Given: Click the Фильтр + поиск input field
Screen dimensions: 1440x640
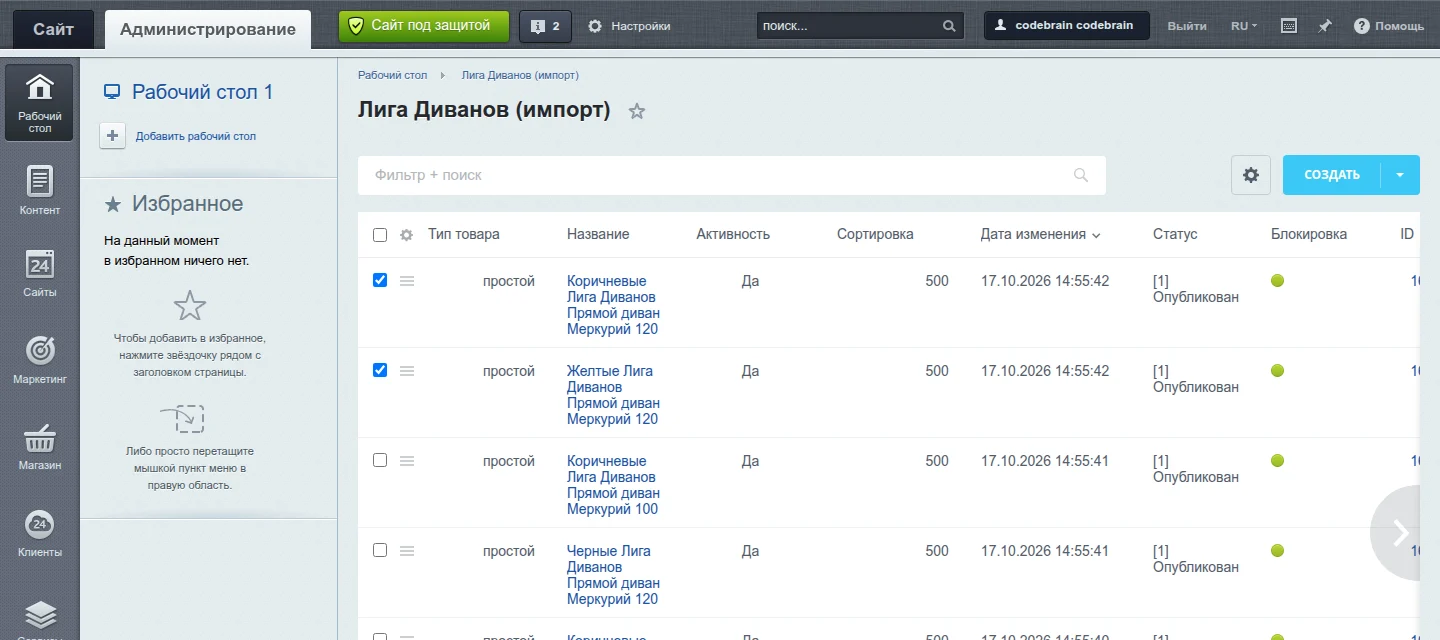Looking at the screenshot, I should (x=732, y=175).
